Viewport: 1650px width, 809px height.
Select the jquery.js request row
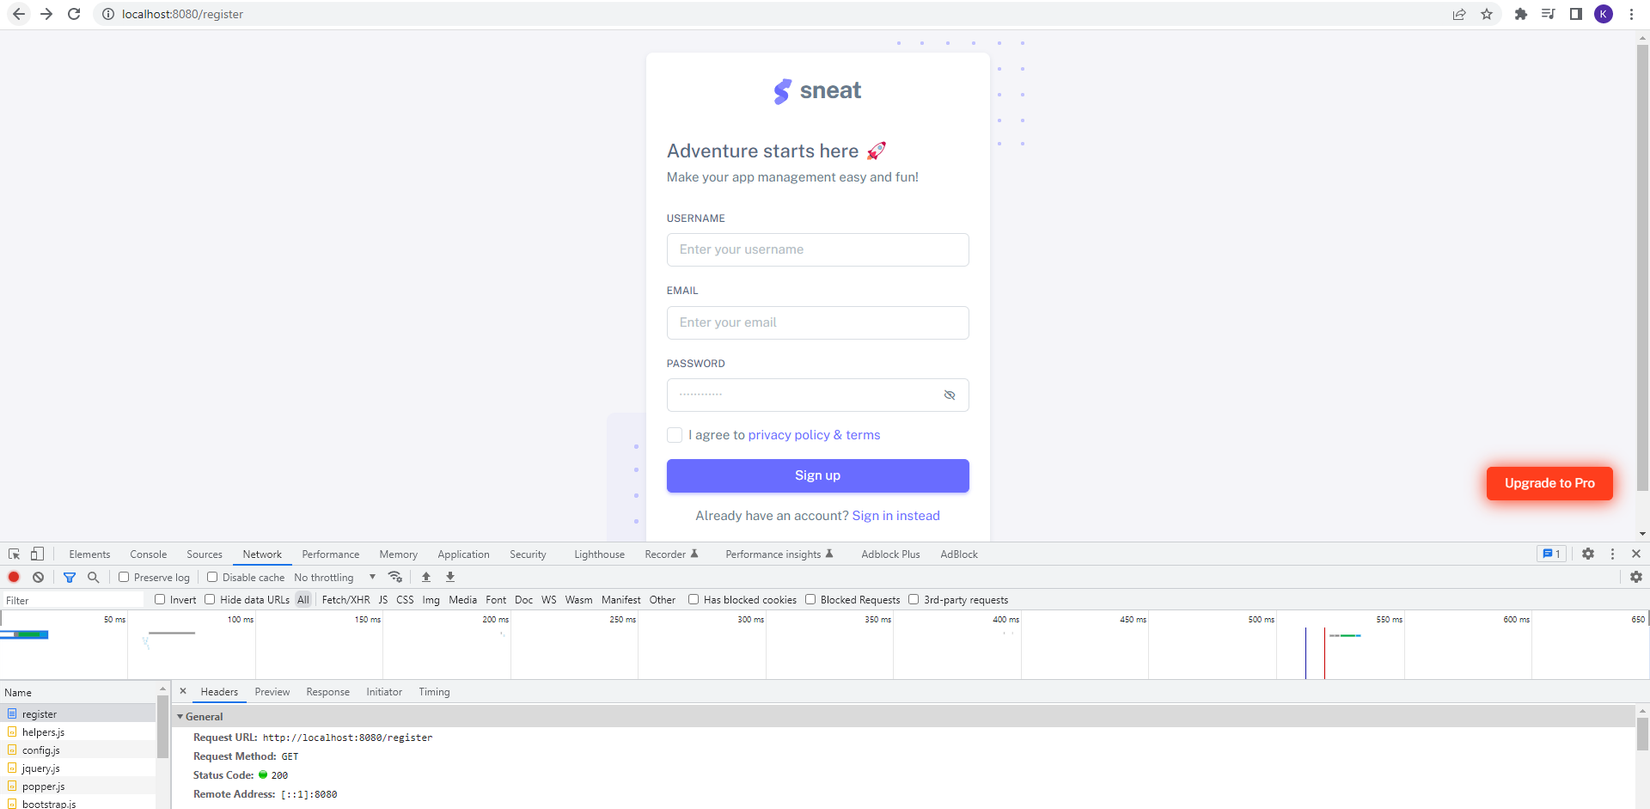click(78, 768)
